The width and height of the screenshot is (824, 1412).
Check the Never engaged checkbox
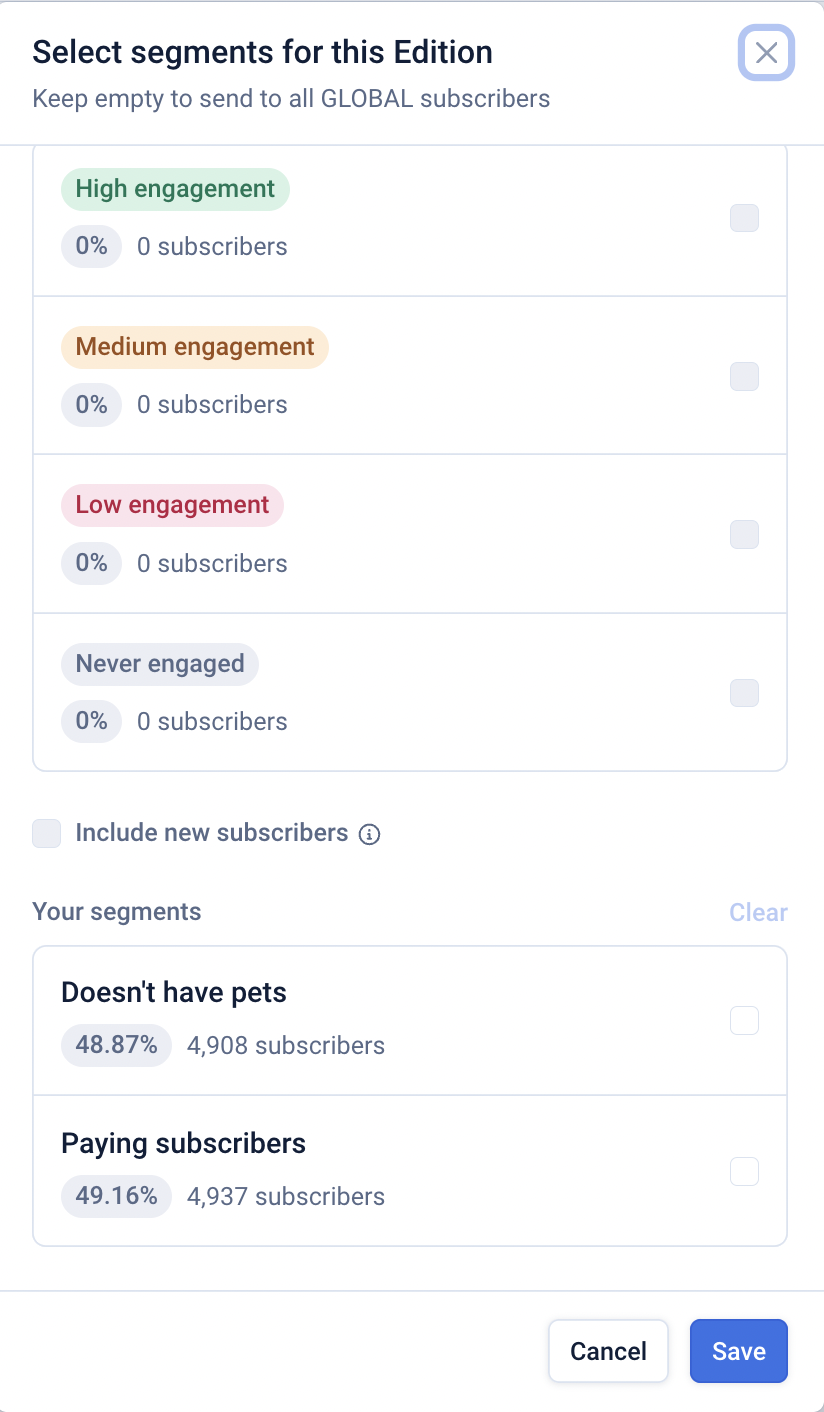(x=744, y=693)
